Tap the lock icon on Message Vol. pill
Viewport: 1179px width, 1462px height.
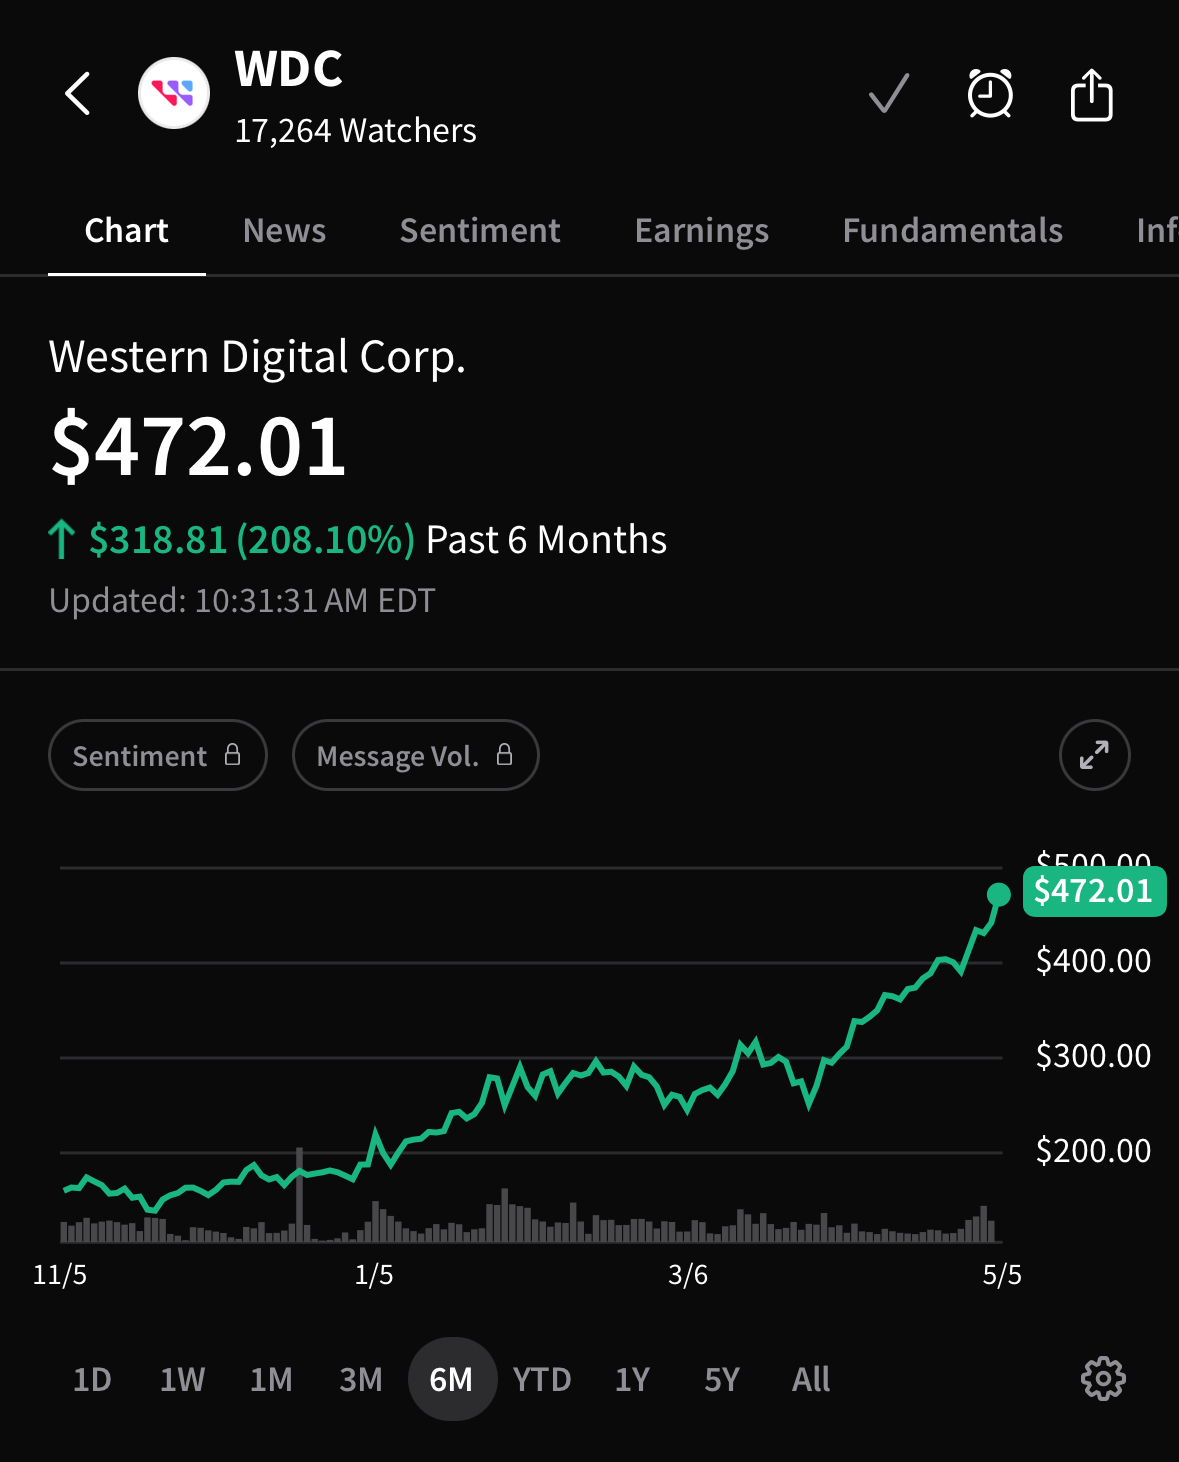504,755
